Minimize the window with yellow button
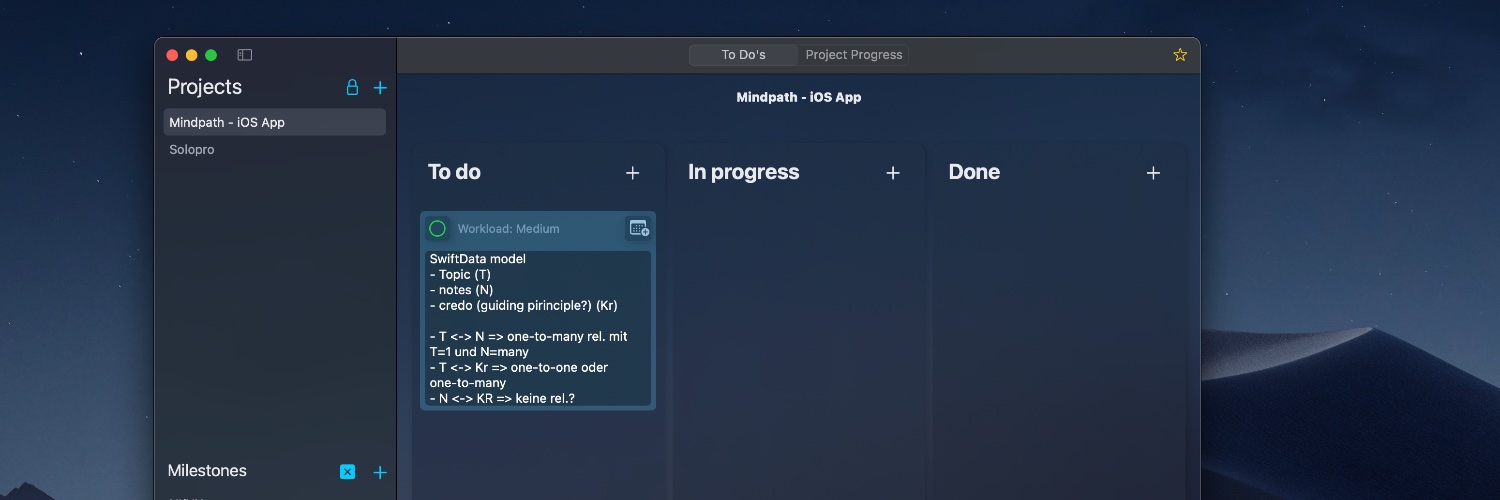 pos(191,55)
